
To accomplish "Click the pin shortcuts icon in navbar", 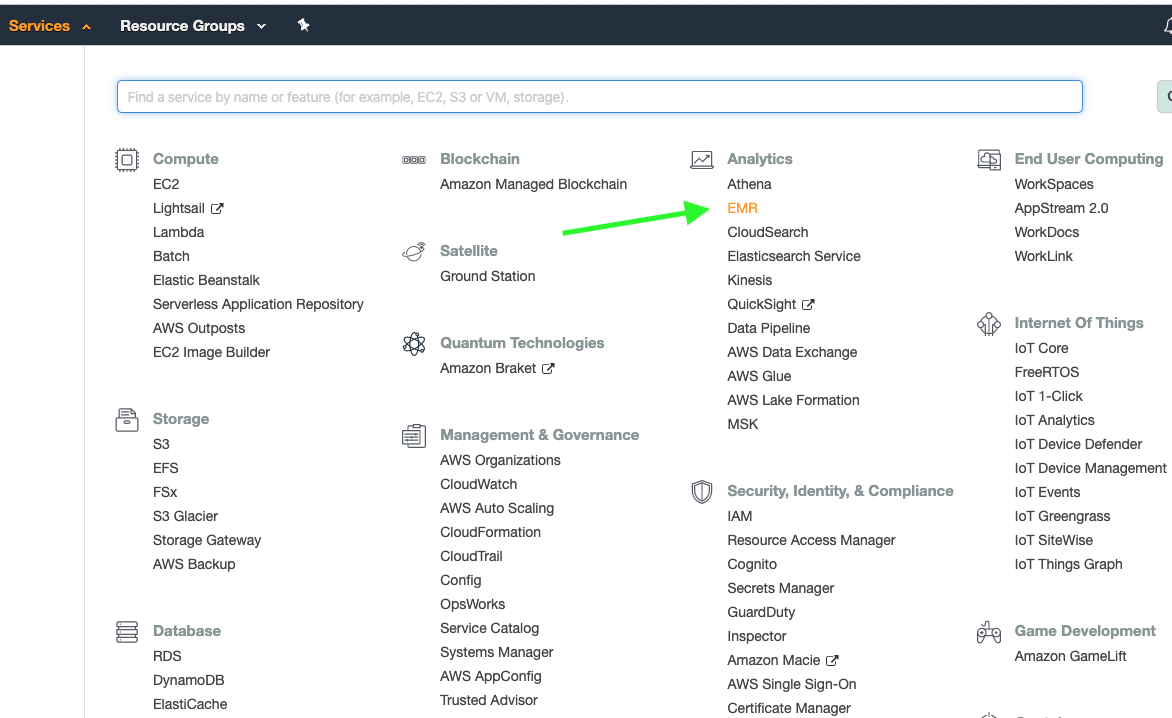I will pyautogui.click(x=303, y=25).
